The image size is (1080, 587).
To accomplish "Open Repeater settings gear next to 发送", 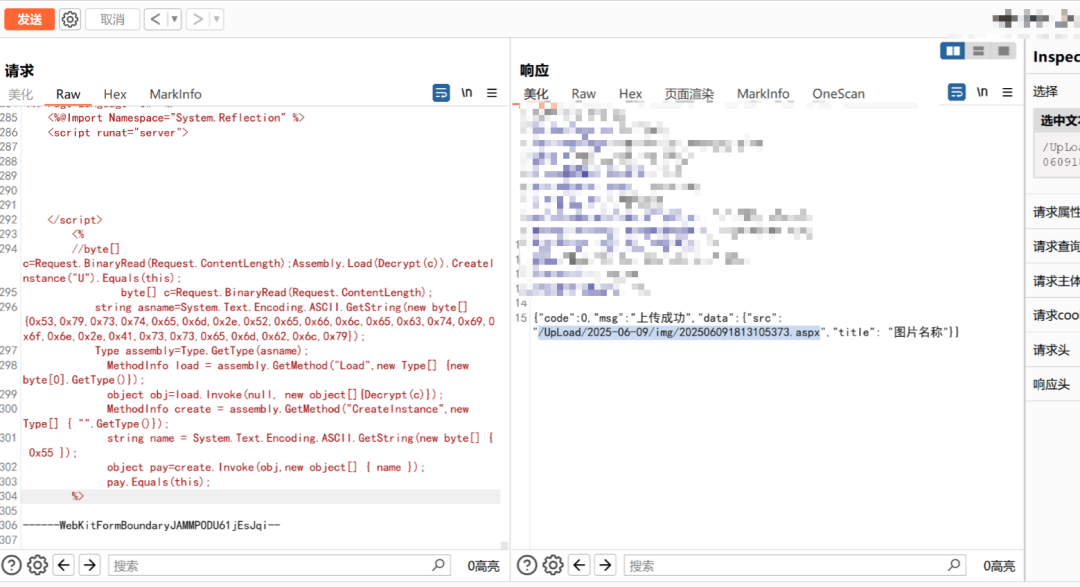I will [x=70, y=19].
